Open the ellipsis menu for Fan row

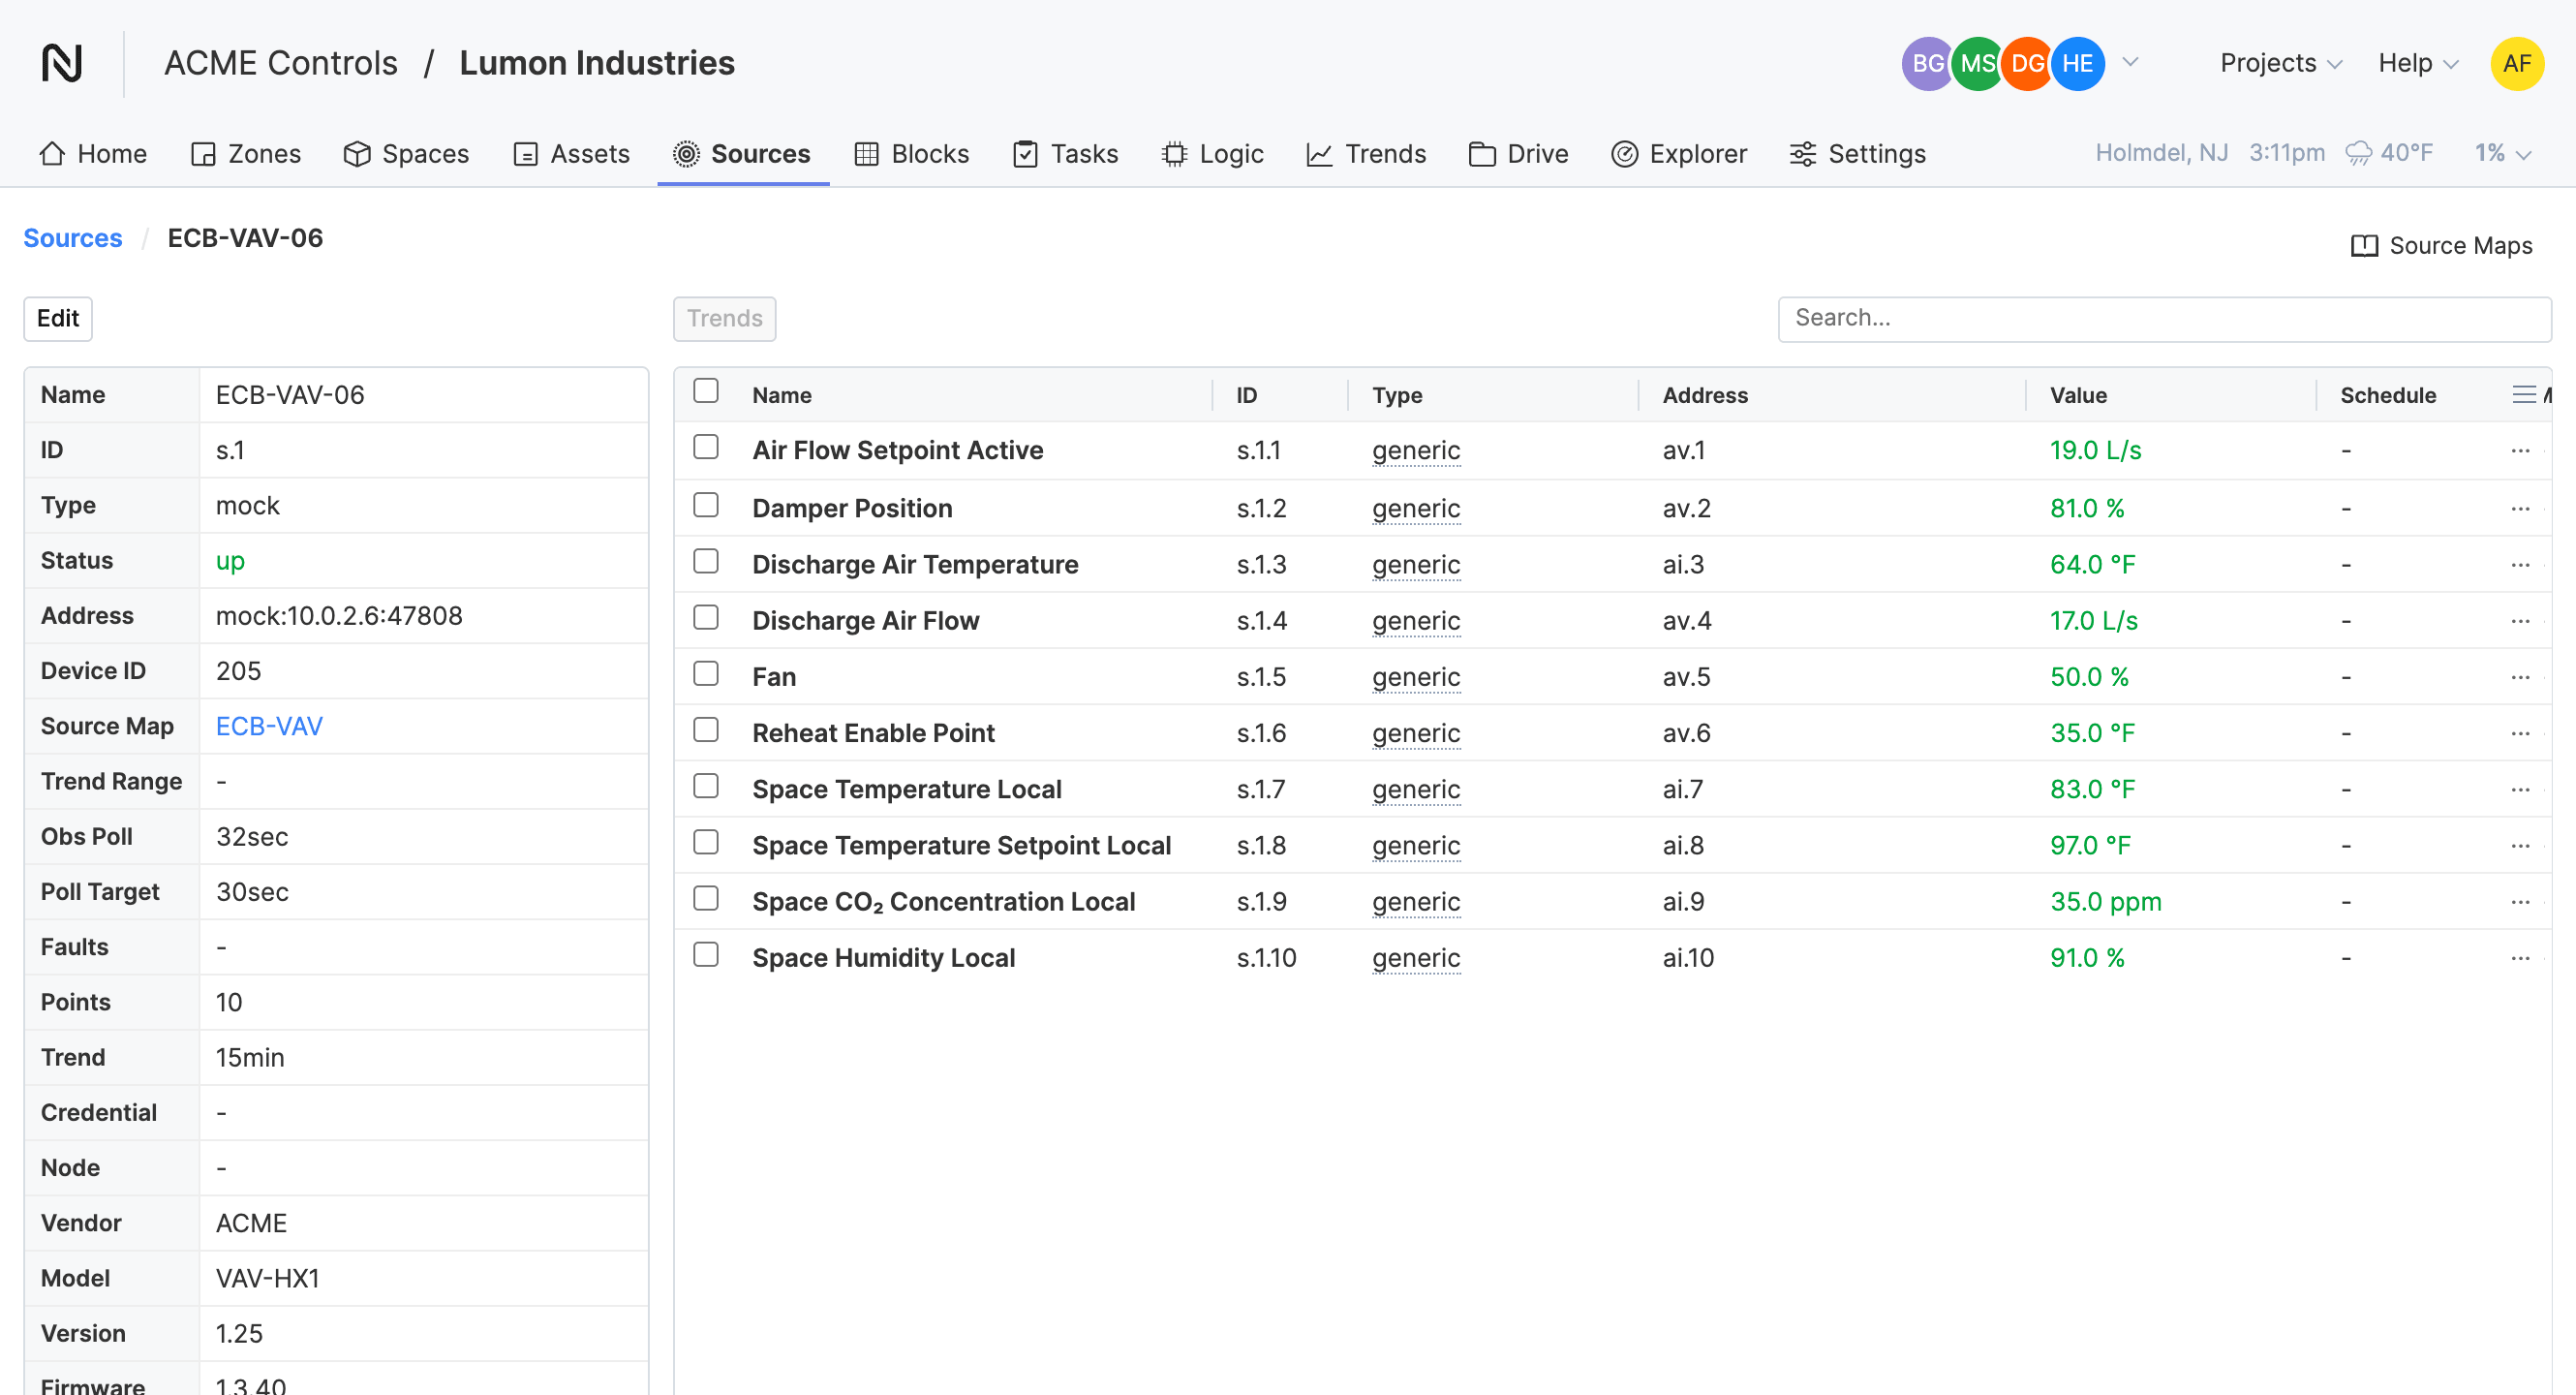coord(2519,677)
